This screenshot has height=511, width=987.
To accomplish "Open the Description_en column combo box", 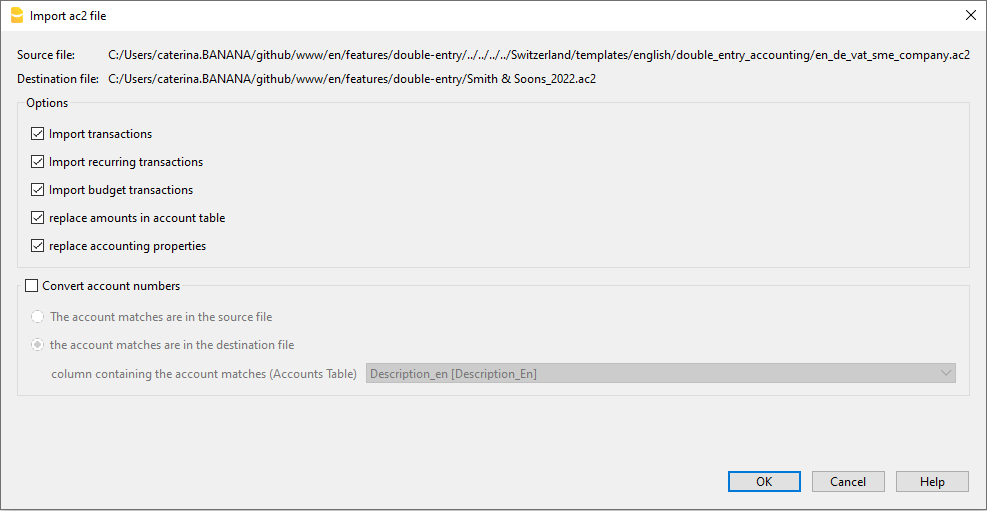I will coord(650,373).
